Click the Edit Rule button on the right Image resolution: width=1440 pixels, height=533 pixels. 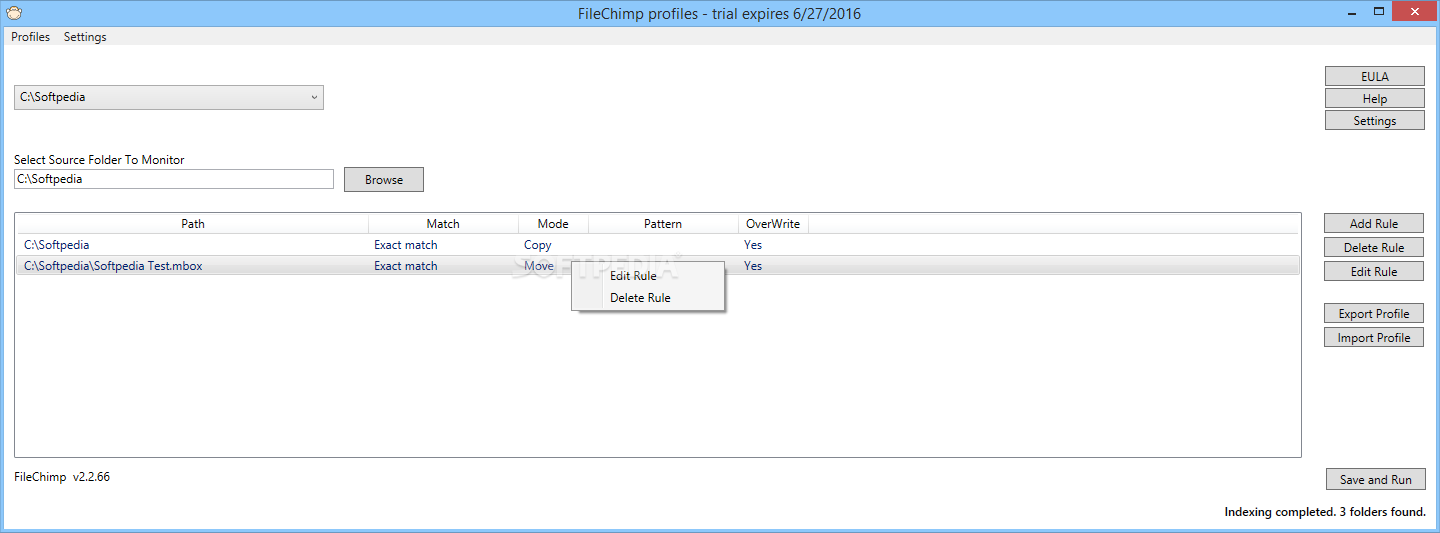(x=1374, y=272)
